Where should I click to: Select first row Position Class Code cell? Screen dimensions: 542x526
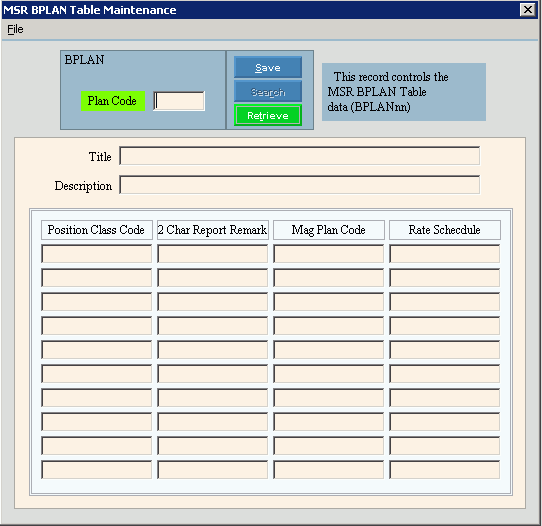point(96,254)
